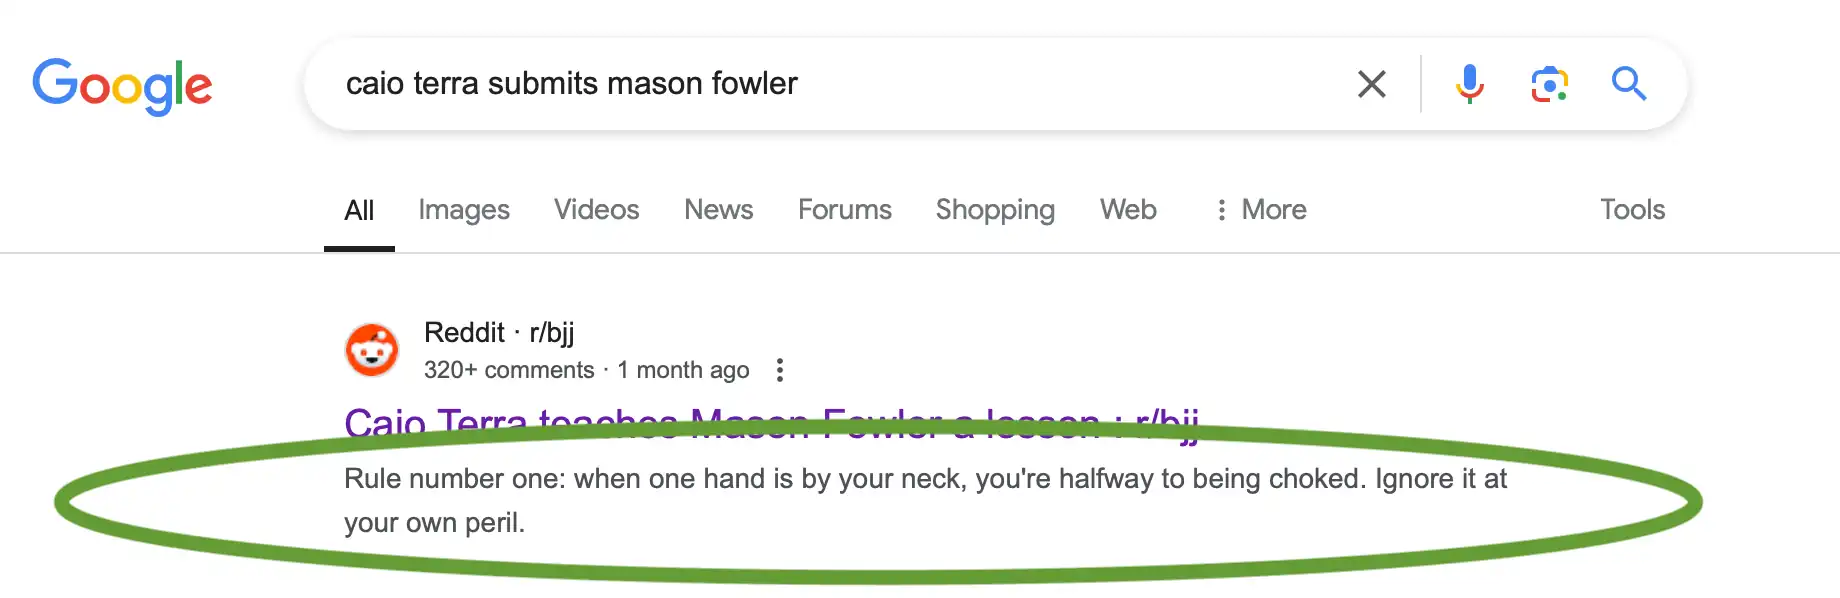Open the News results

(718, 210)
